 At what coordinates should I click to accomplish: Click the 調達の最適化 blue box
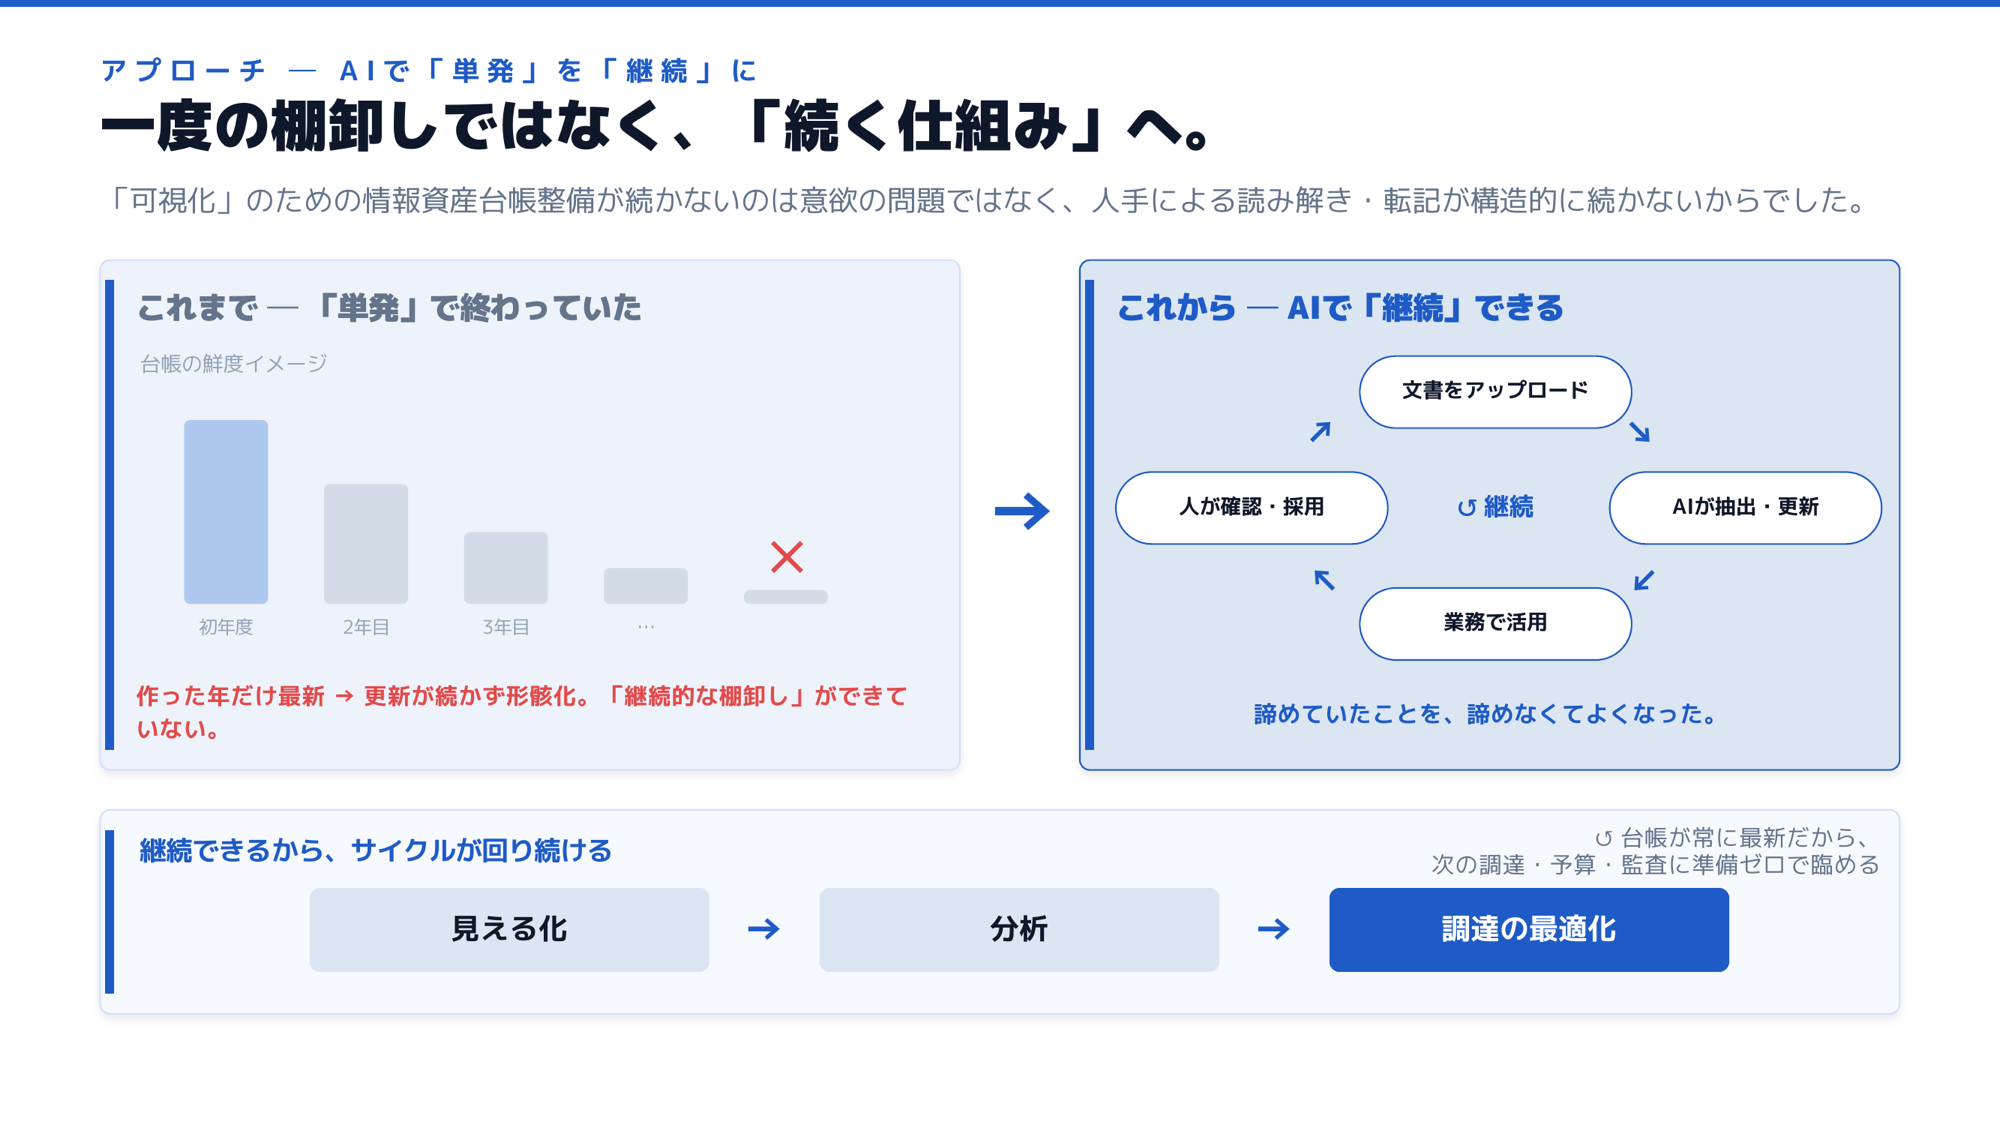(1529, 929)
